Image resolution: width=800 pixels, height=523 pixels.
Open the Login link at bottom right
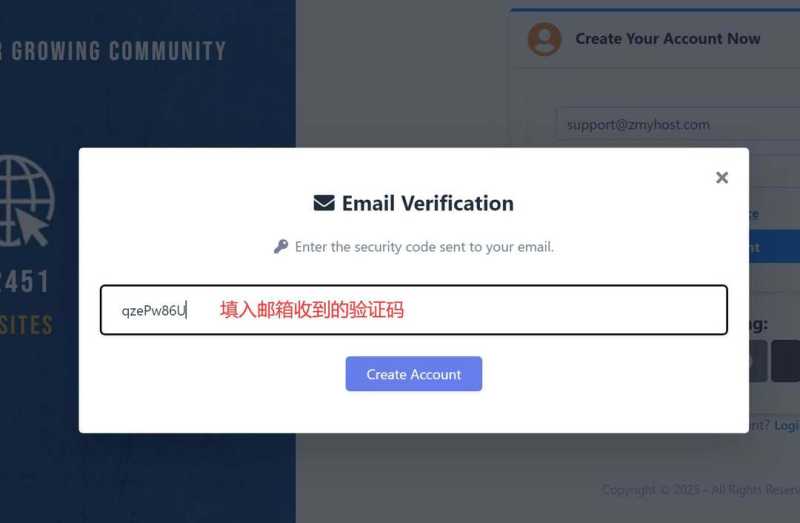click(786, 425)
